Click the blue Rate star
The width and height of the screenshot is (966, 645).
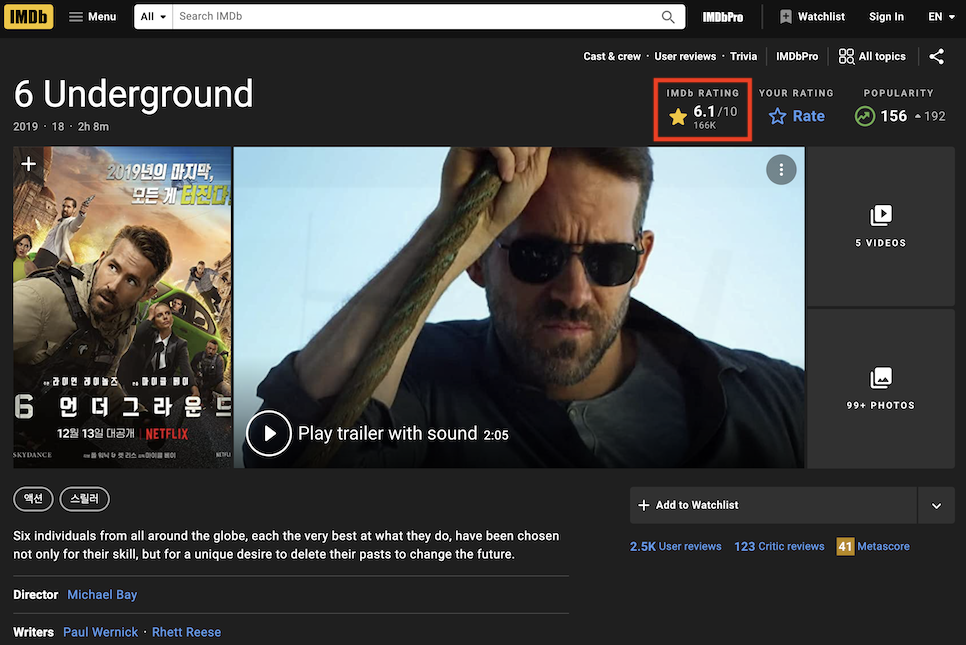click(796, 116)
